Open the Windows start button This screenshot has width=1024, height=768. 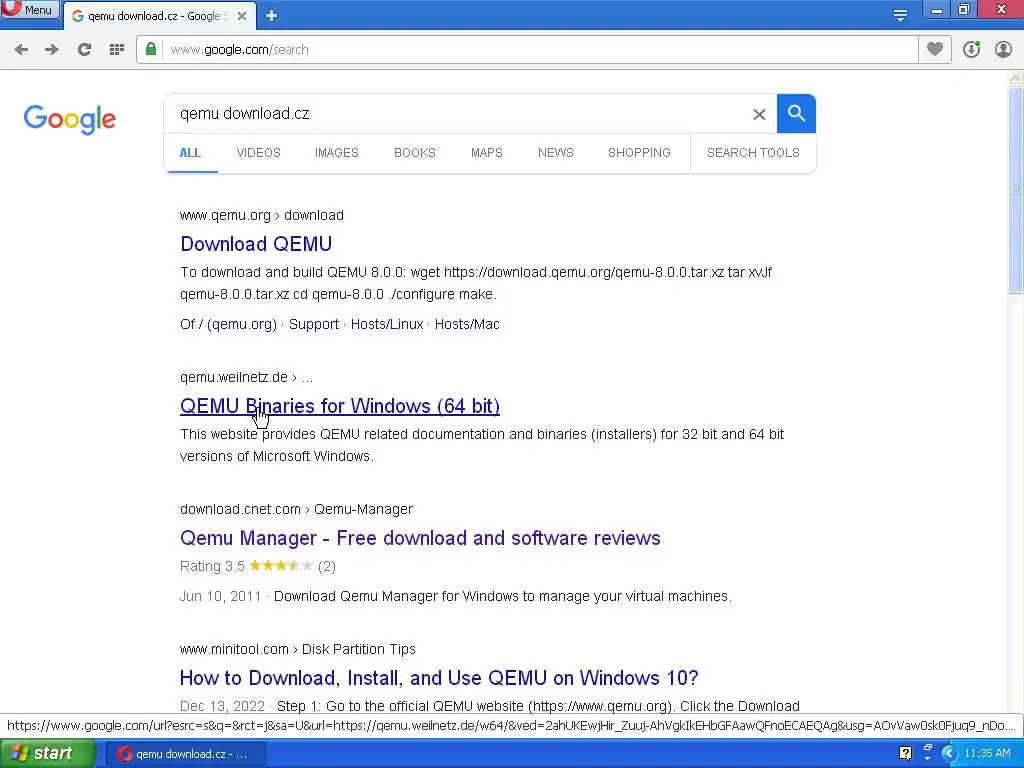(x=48, y=754)
